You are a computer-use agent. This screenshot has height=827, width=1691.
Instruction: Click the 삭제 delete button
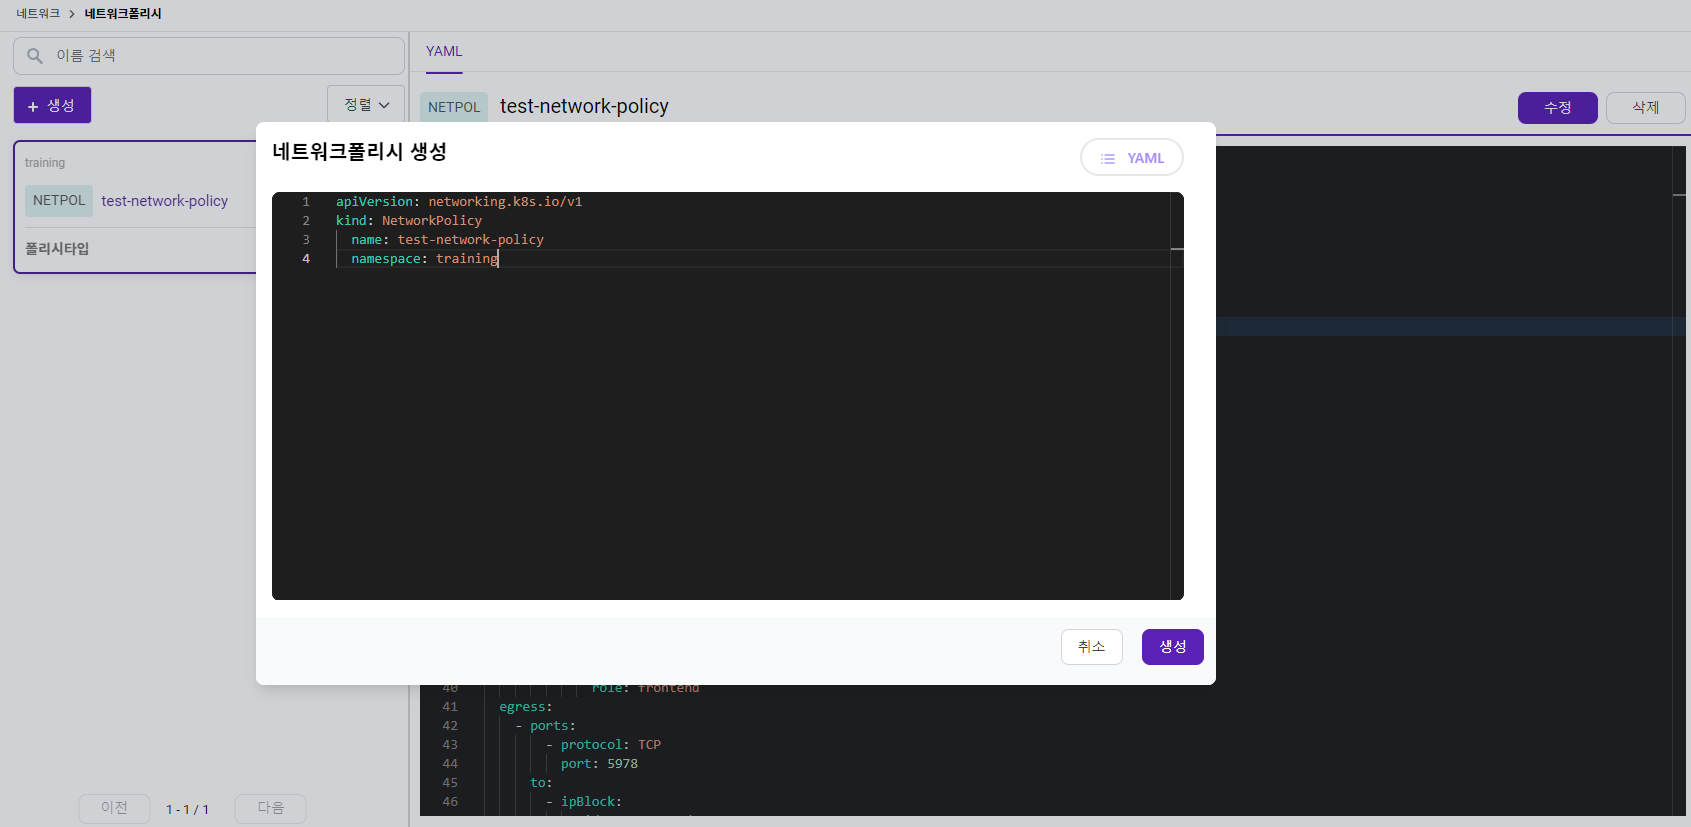[x=1646, y=108]
